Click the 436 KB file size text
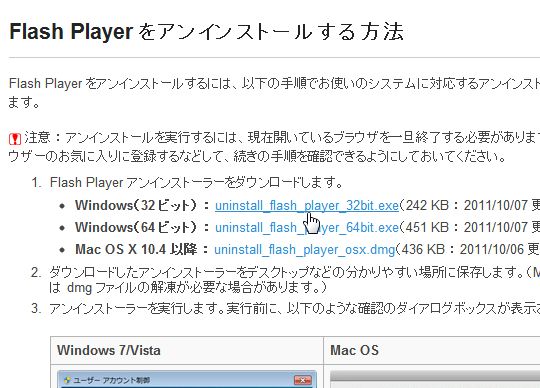The image size is (540, 388). (x=423, y=250)
